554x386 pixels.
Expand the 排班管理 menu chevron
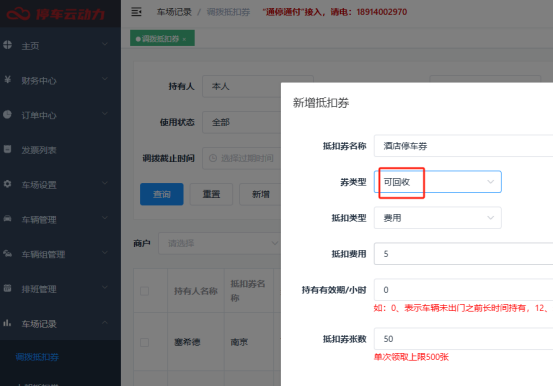click(x=105, y=287)
